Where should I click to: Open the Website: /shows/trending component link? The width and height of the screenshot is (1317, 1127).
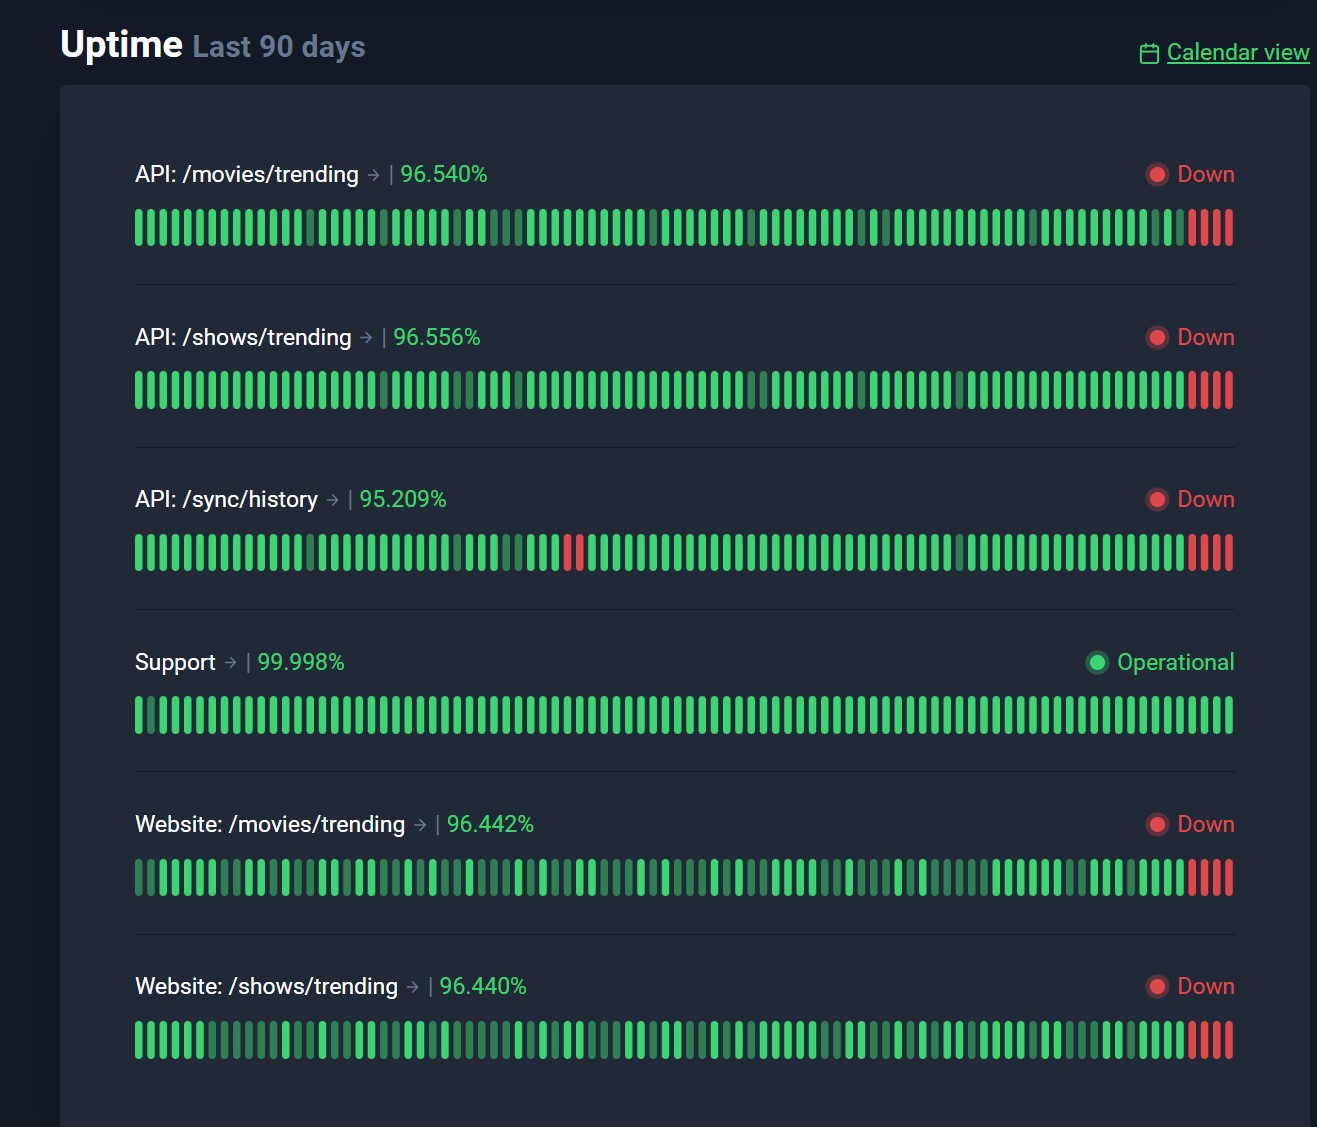tap(266, 987)
